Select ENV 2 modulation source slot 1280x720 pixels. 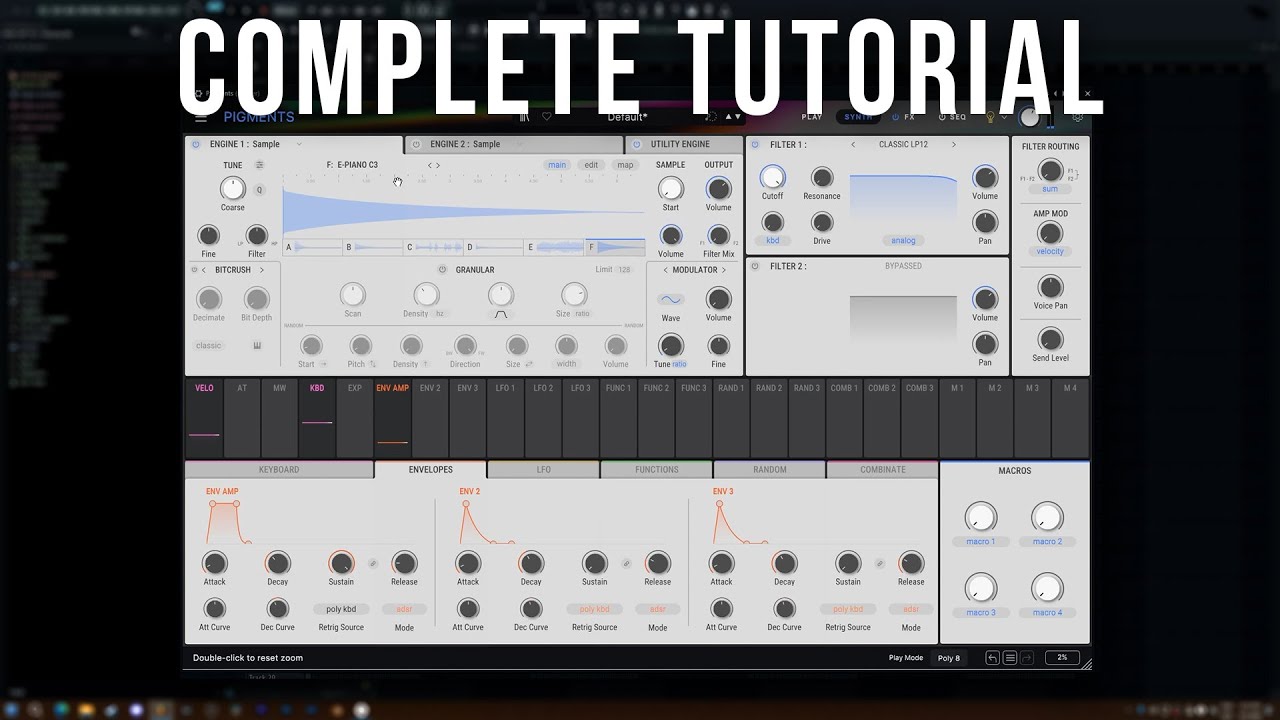tap(430, 418)
